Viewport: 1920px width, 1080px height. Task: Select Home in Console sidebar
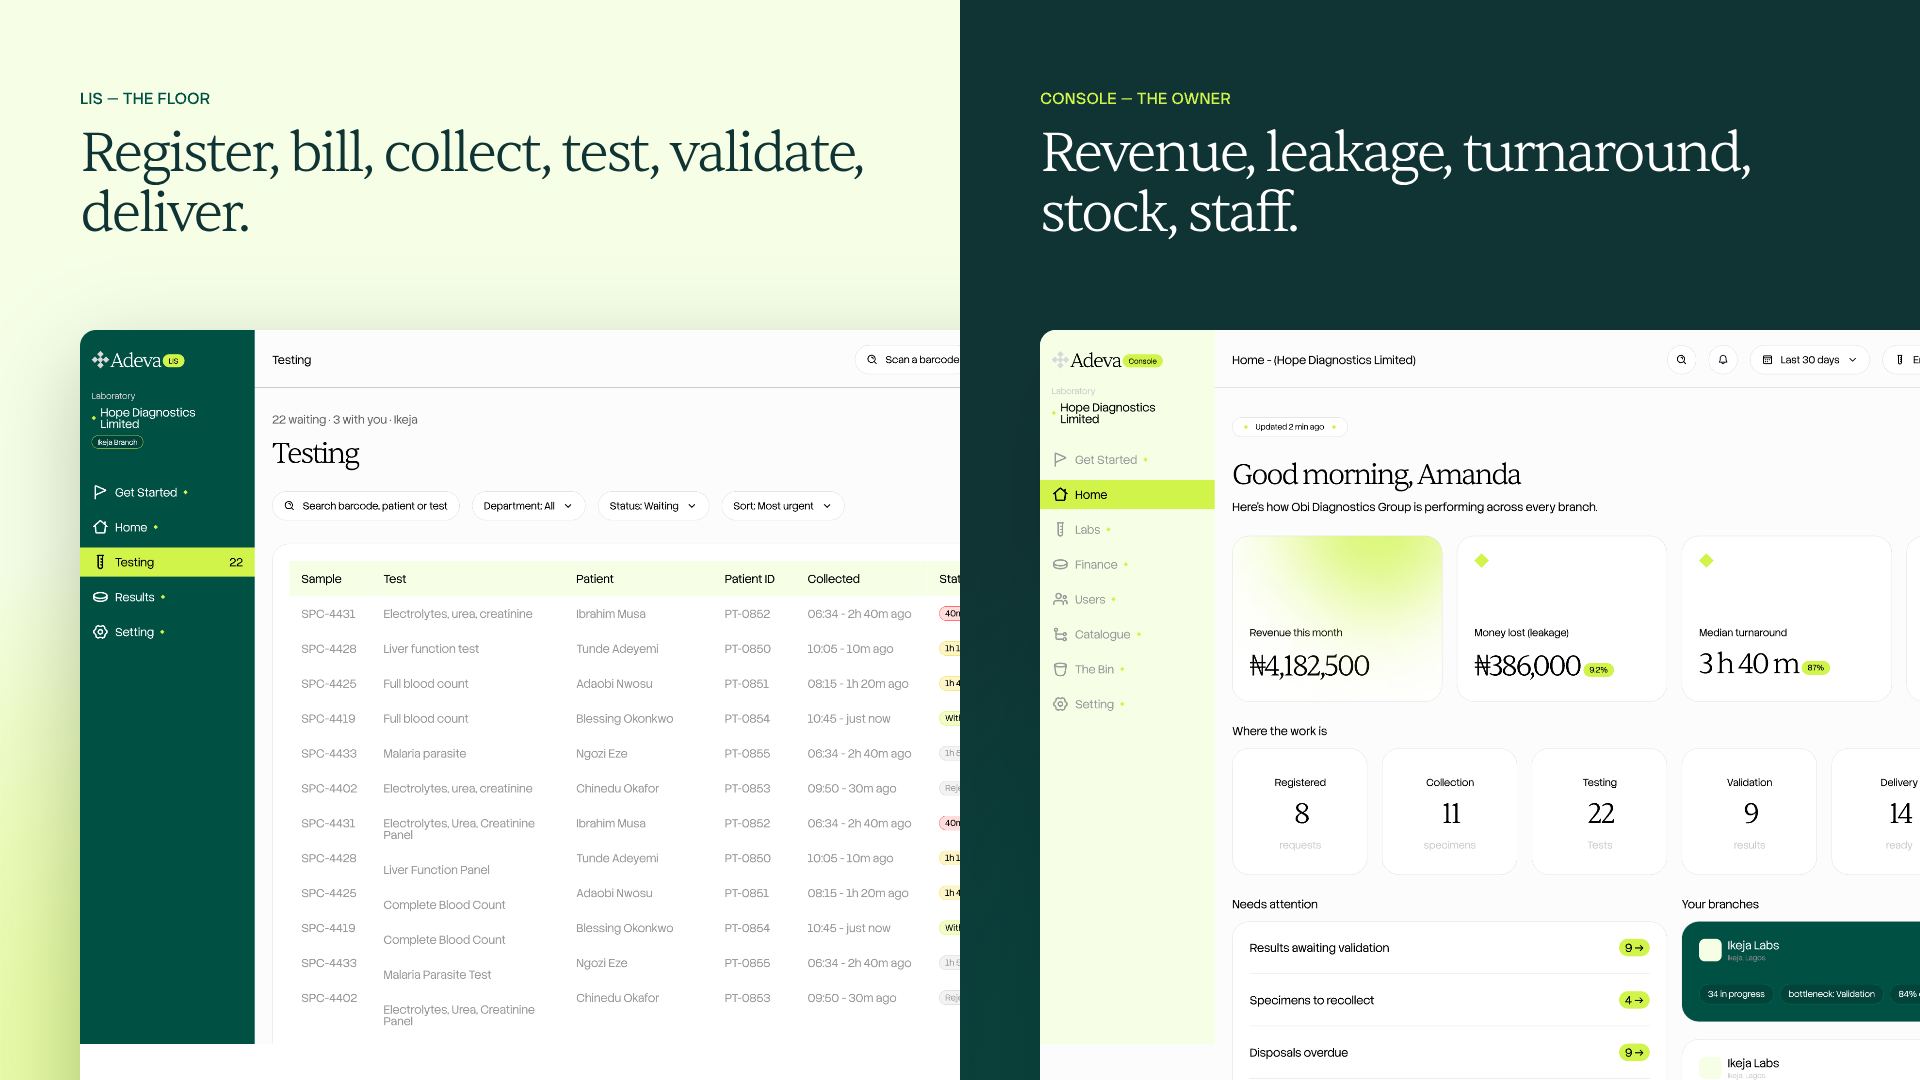1127,494
